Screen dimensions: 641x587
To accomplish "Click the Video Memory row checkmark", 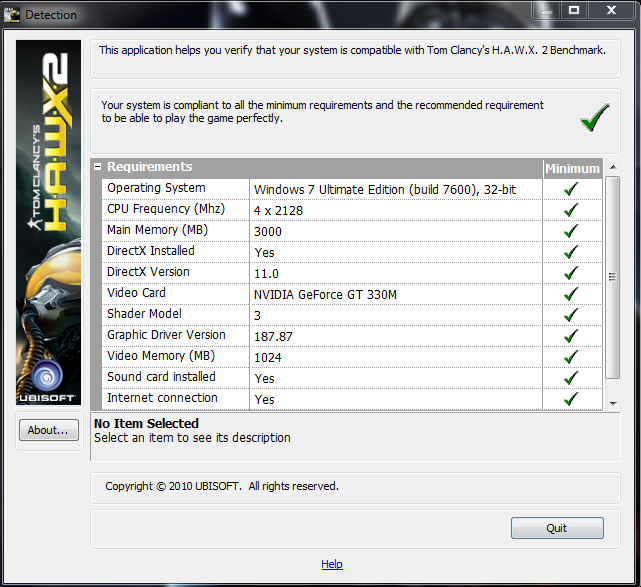I will 571,357.
